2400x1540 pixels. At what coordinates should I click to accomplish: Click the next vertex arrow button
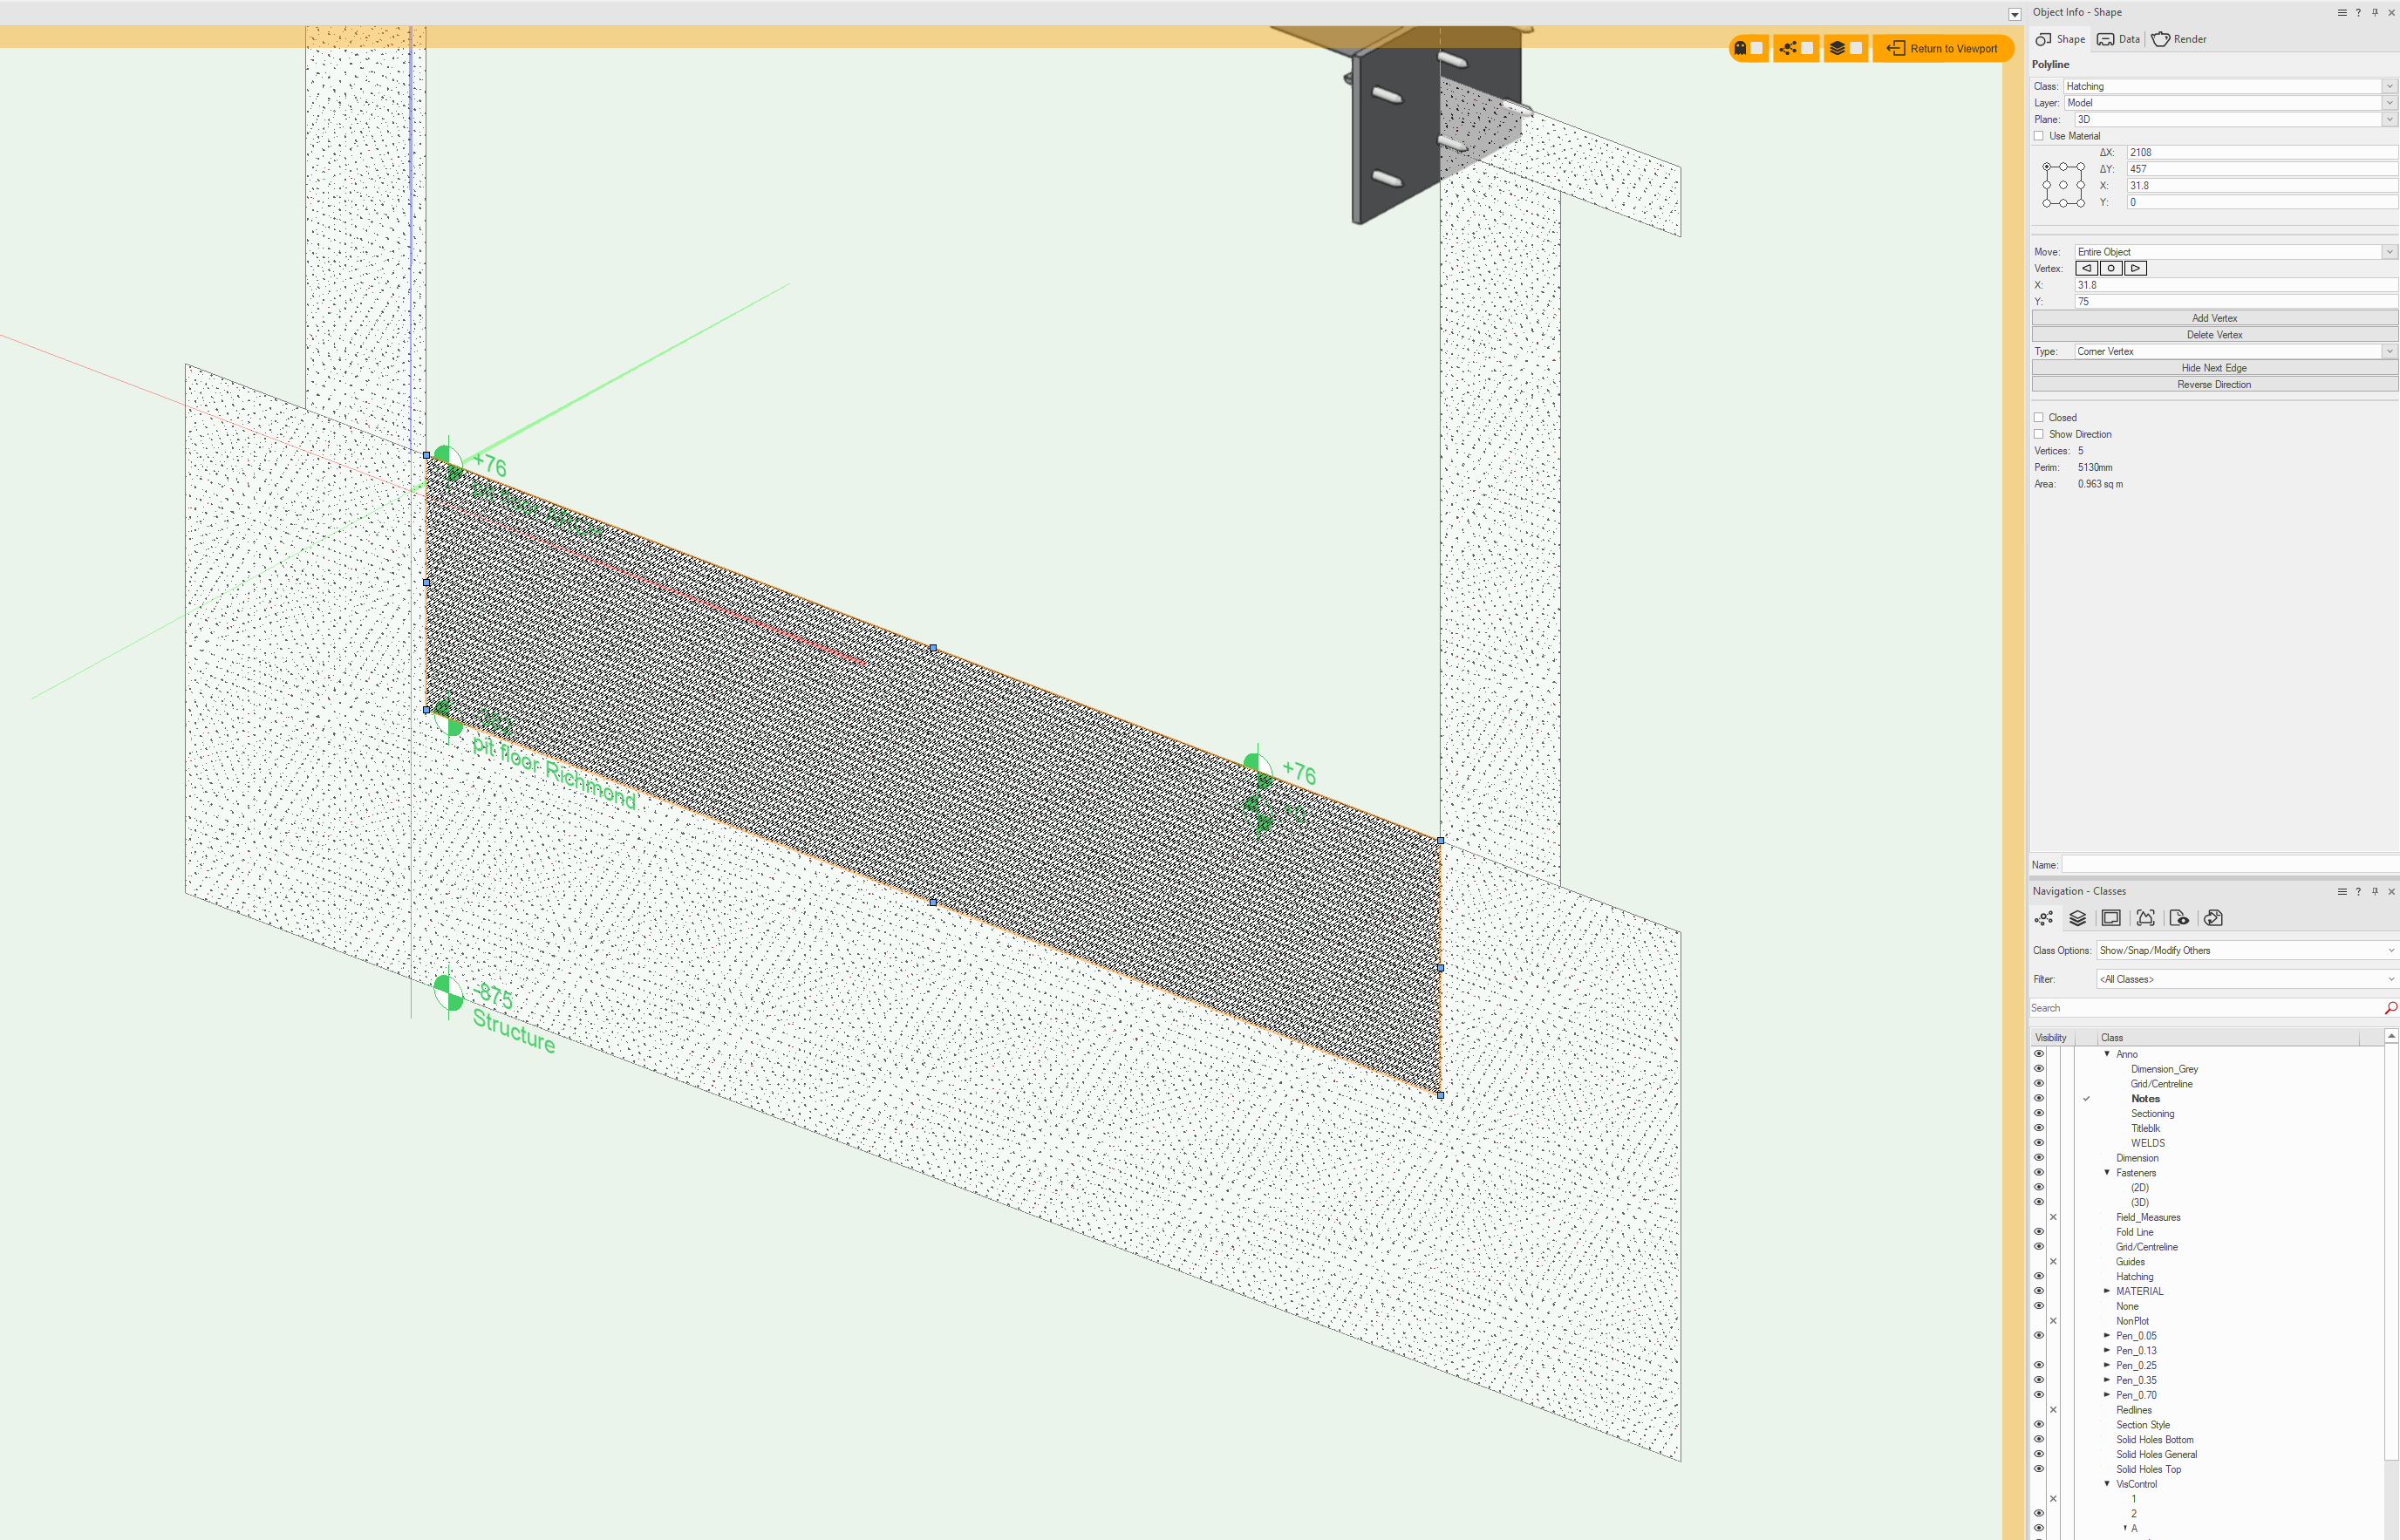pos(2135,268)
